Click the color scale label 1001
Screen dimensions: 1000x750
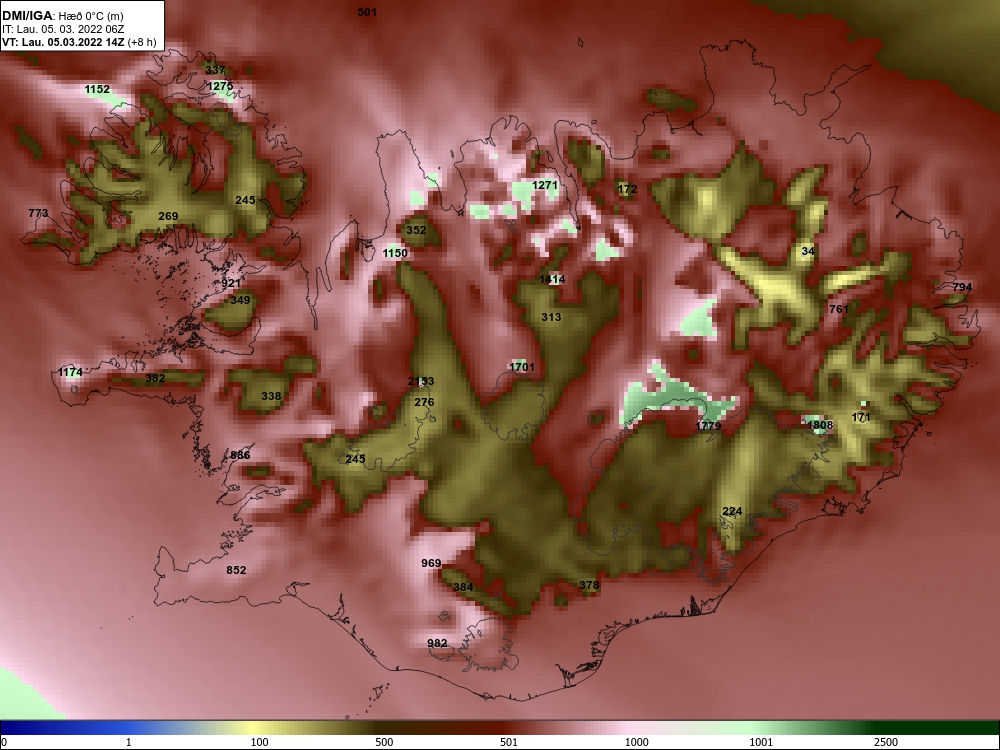[761, 742]
